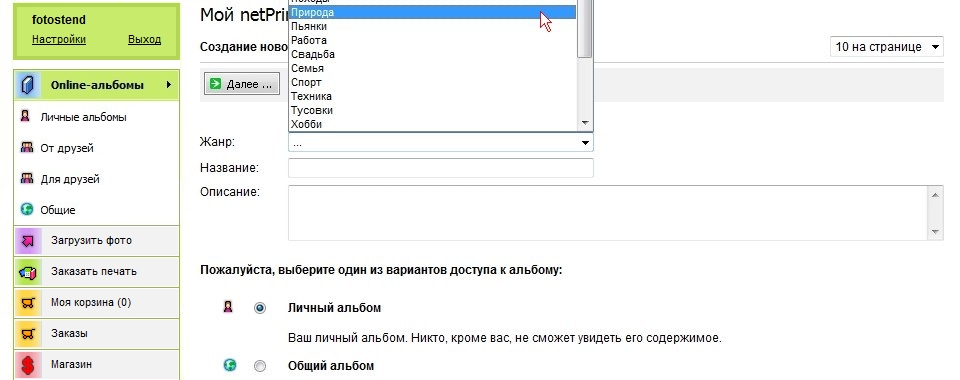Click Описание field scroll down arrow

(936, 232)
